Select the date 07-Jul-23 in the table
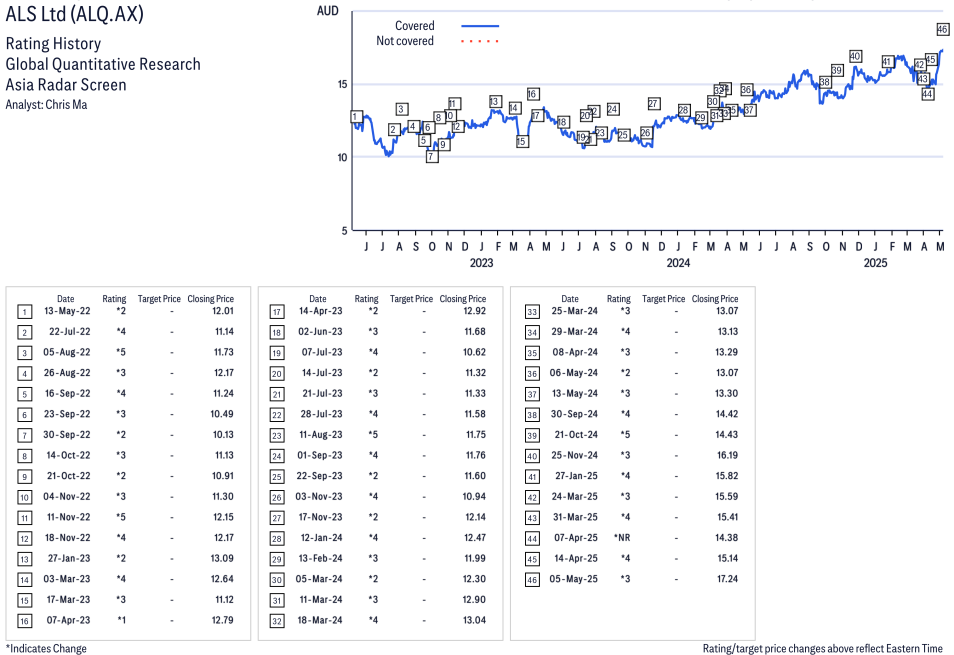 pos(322,352)
